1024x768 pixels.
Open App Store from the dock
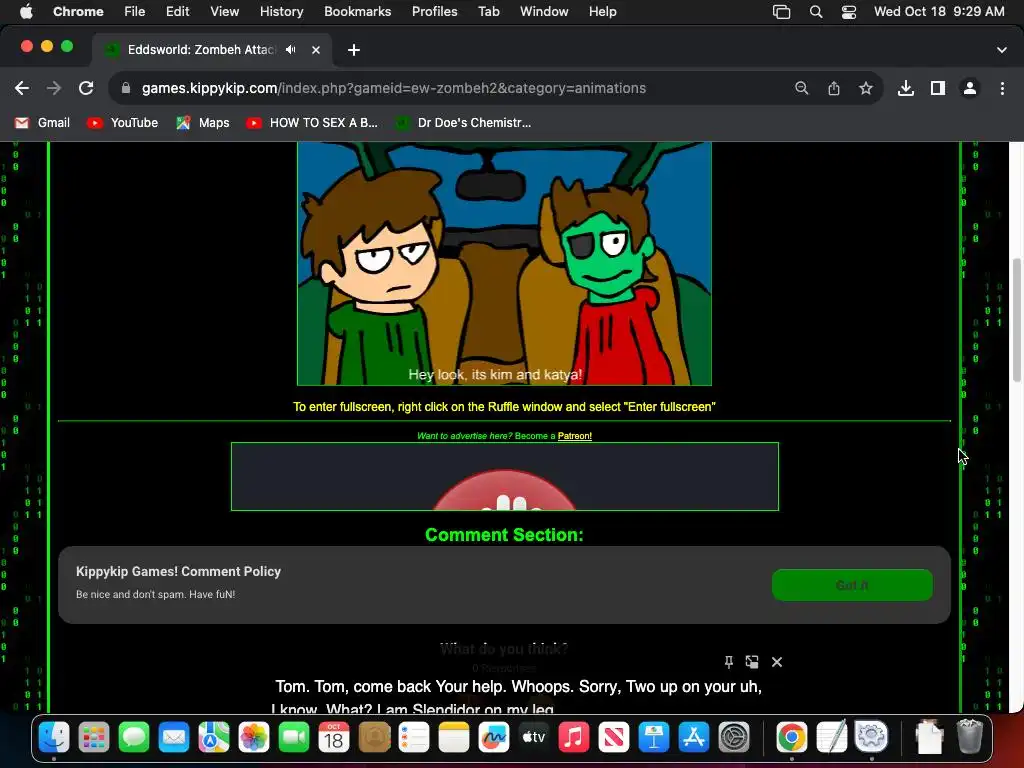coord(694,737)
